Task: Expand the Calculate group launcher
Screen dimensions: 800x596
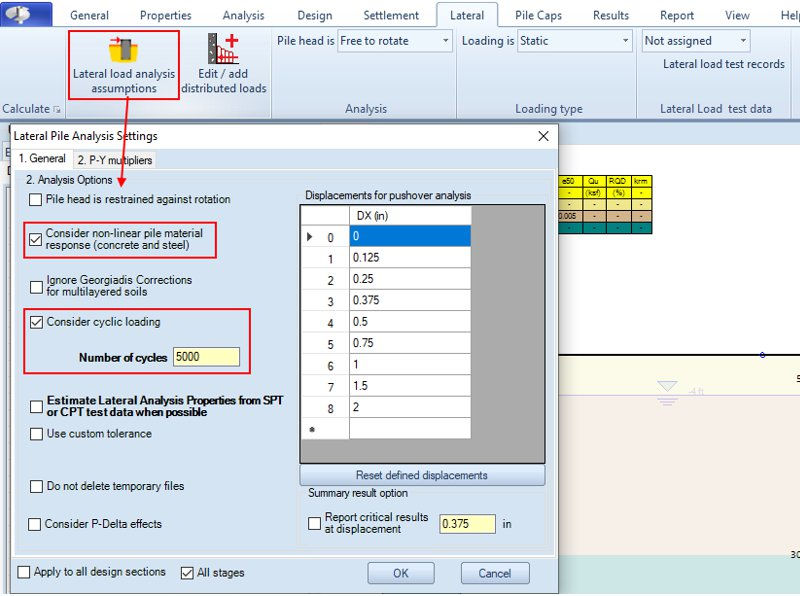Action: pyautogui.click(x=57, y=109)
